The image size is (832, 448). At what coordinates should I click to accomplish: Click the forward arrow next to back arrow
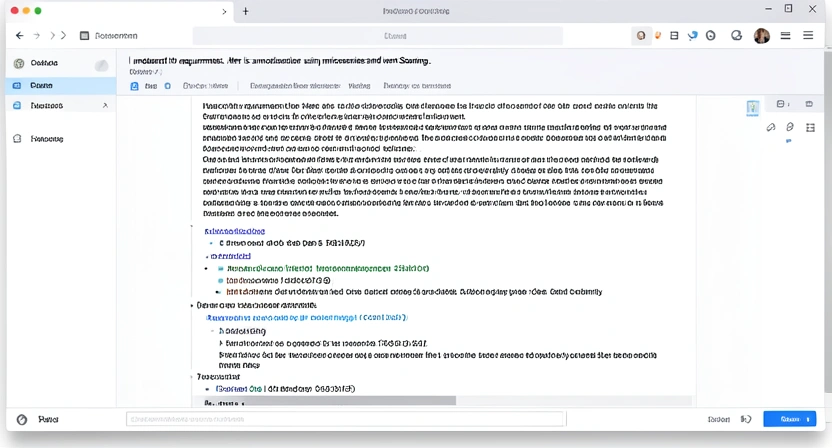pyautogui.click(x=37, y=36)
